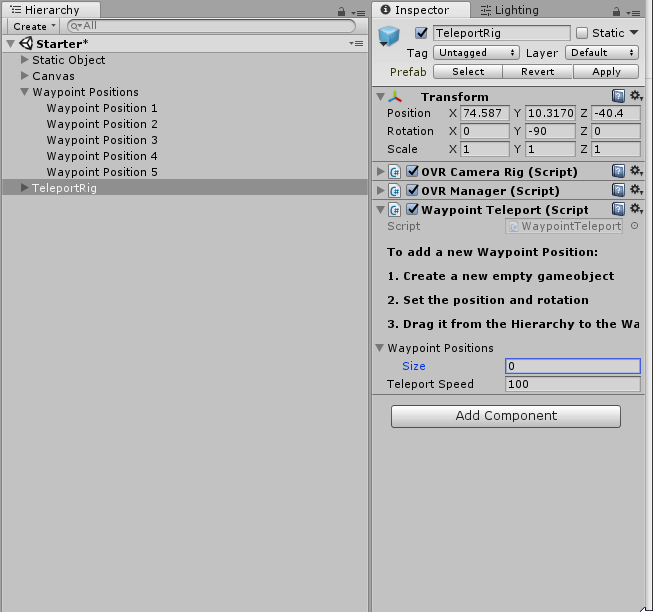Click the Add Component button
Image resolution: width=653 pixels, height=612 pixels.
click(505, 416)
